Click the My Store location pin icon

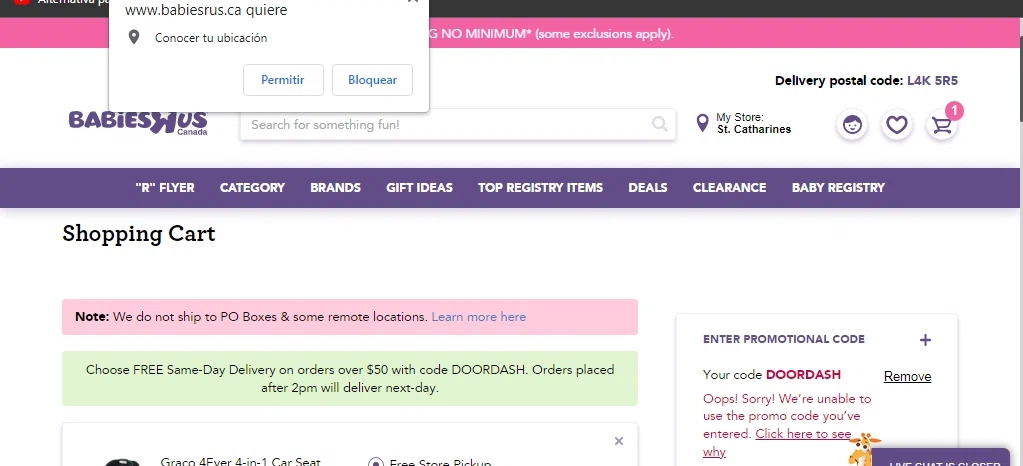point(702,123)
